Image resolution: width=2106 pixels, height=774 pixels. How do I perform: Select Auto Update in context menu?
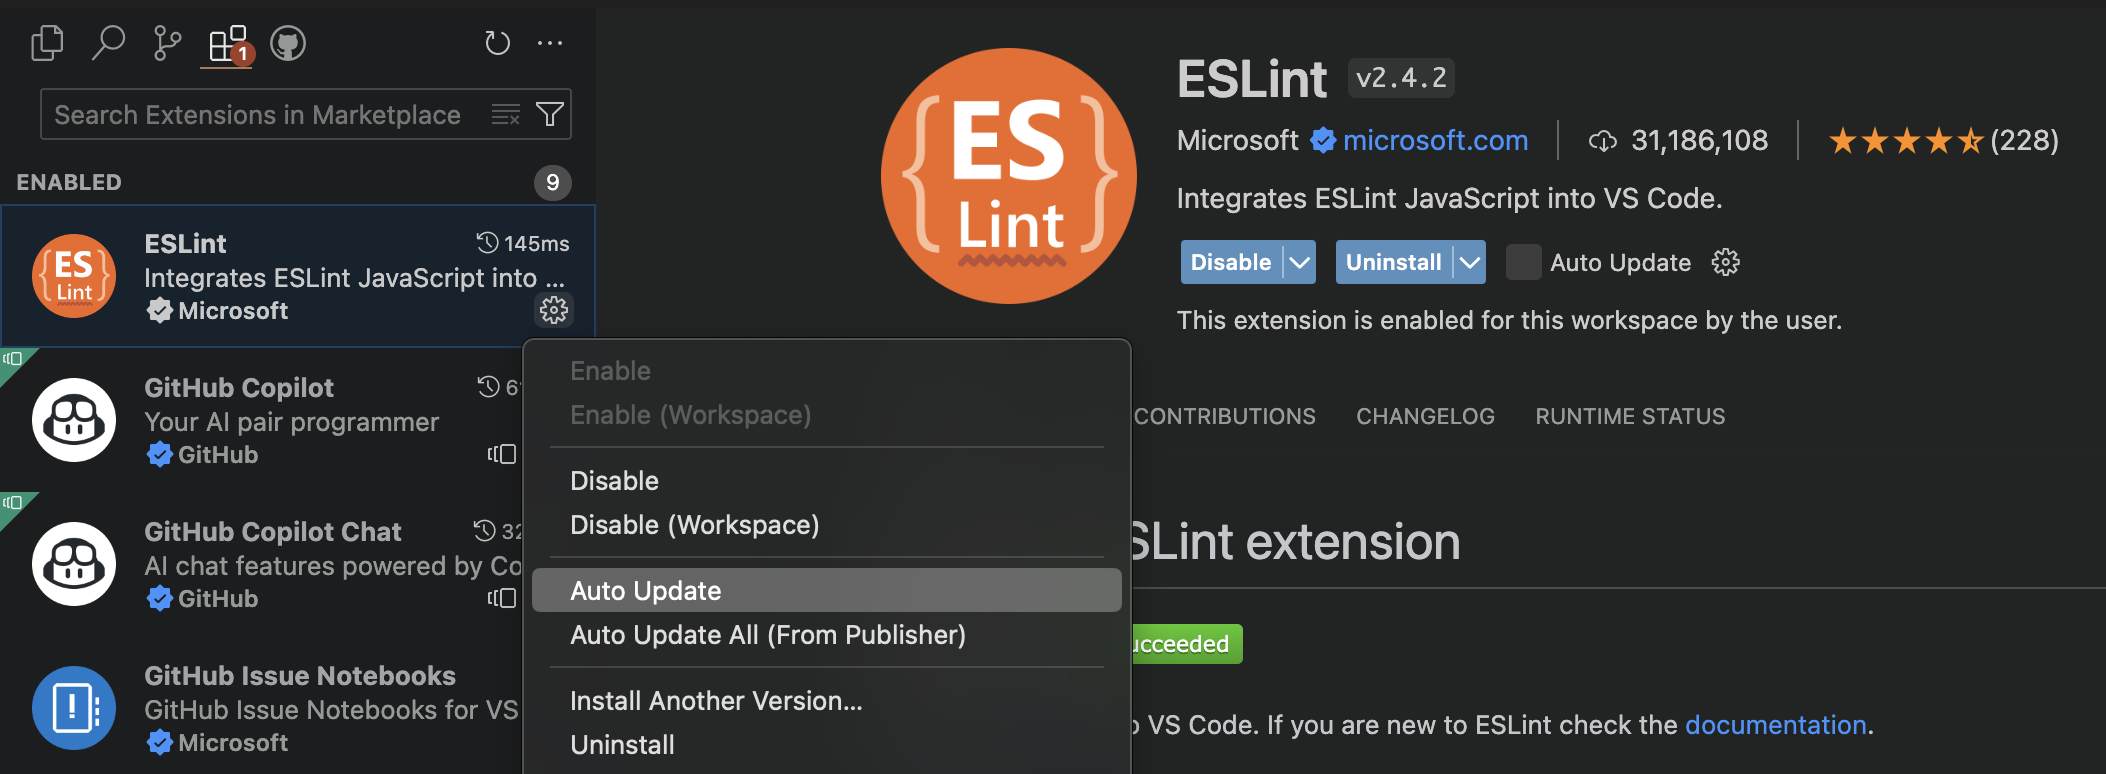click(646, 591)
